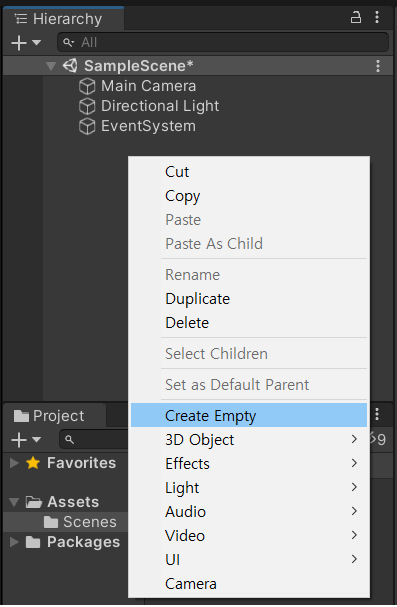Open the Hierarchy panel three-dot options menu
Screen dimensions: 397x607
377,17
